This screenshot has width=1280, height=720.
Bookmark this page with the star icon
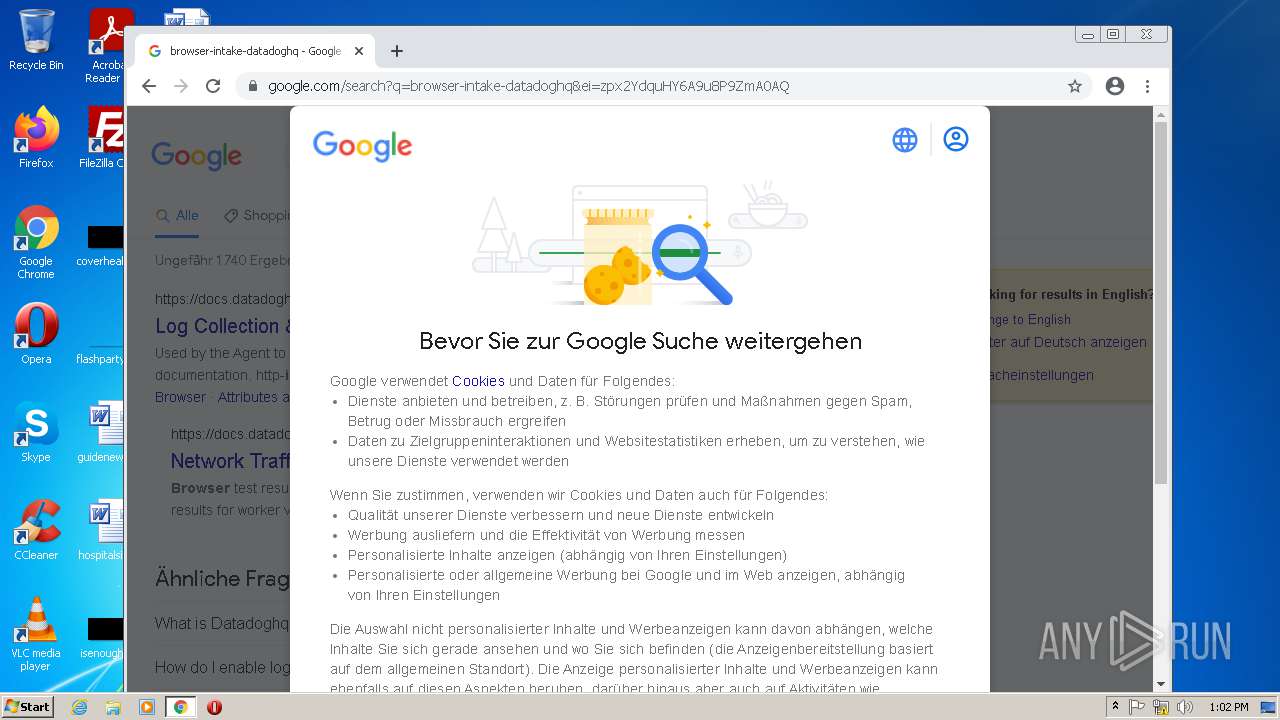pos(1075,86)
